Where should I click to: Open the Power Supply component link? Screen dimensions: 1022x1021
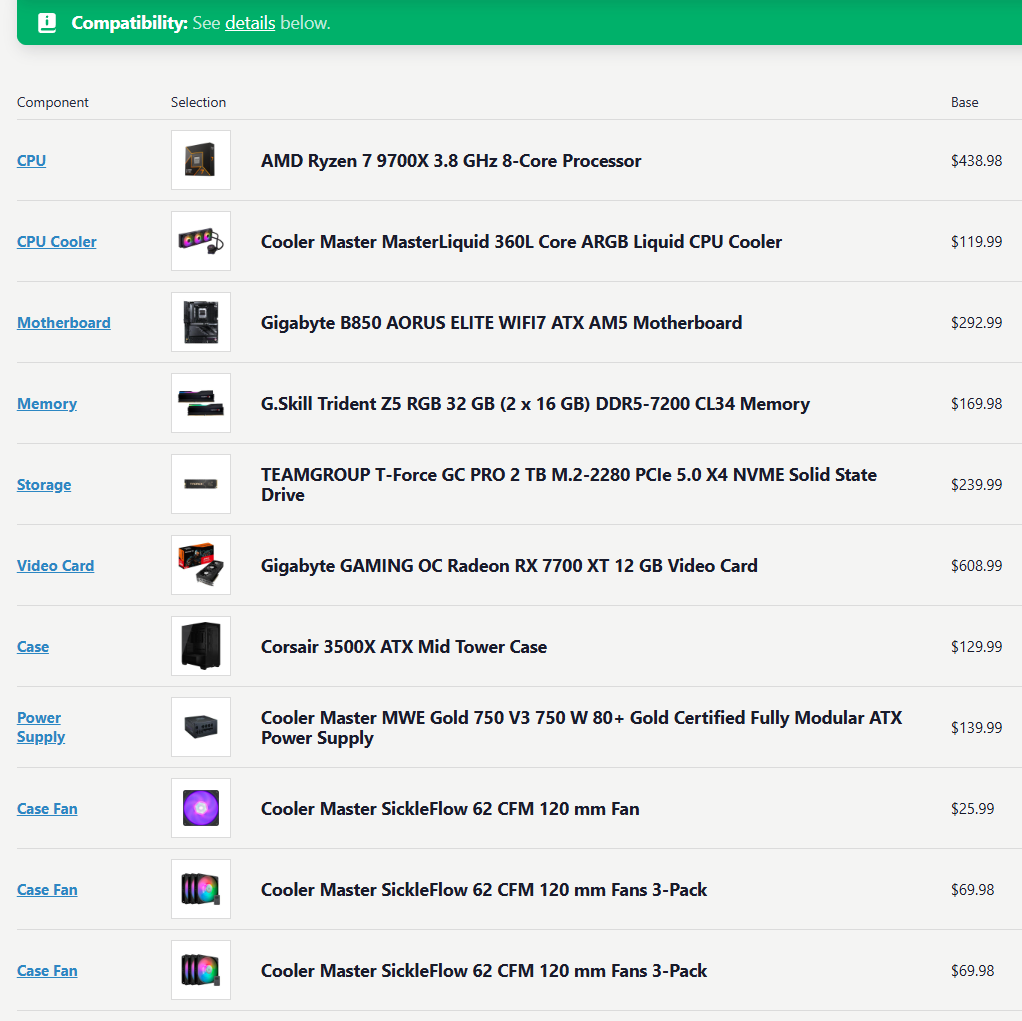pyautogui.click(x=41, y=727)
